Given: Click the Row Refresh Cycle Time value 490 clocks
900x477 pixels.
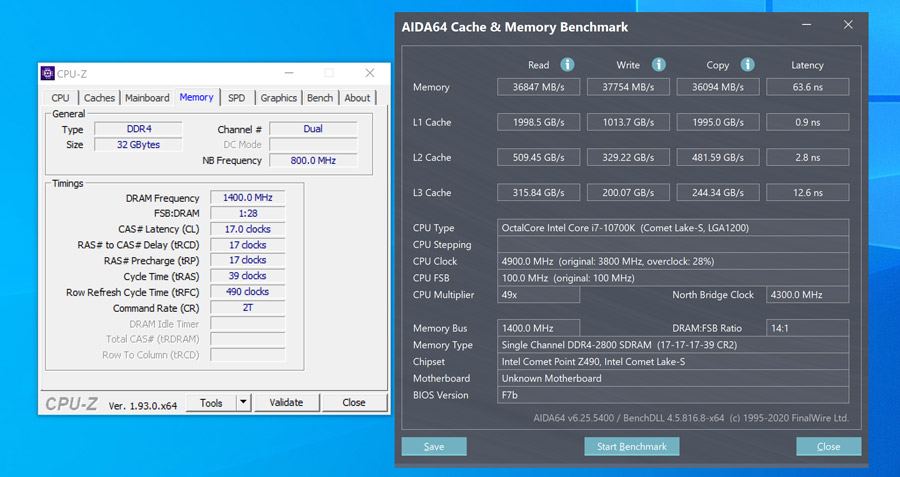Looking at the screenshot, I should click(247, 292).
